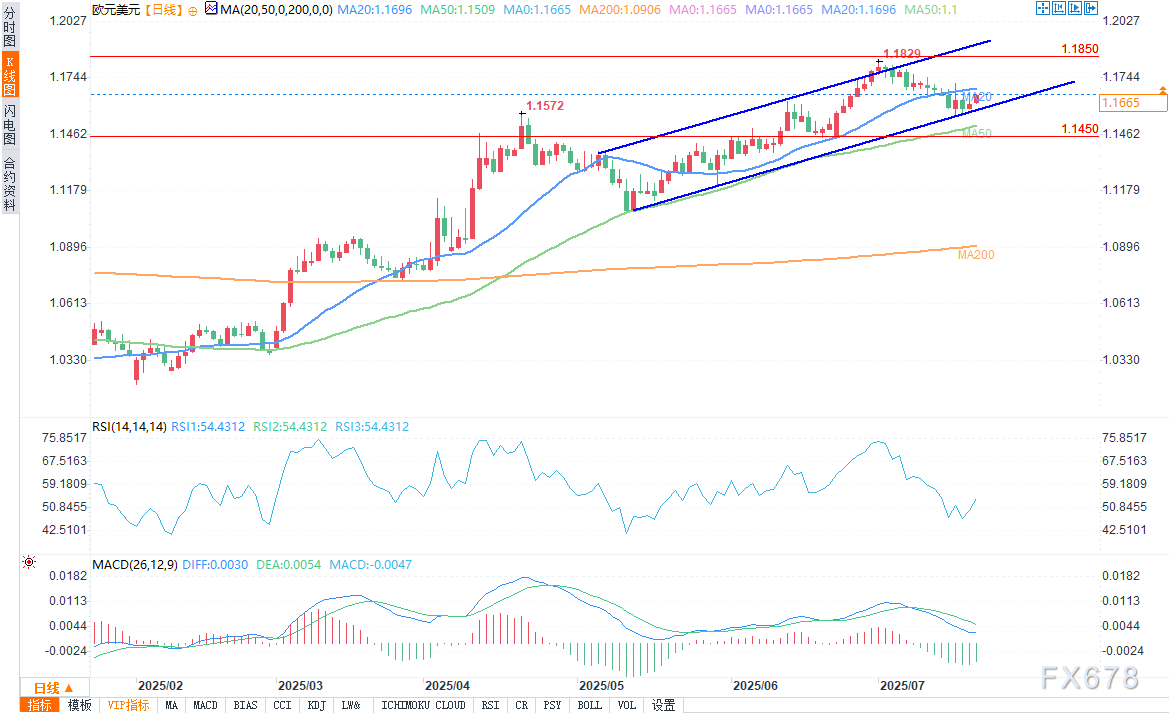The width and height of the screenshot is (1169, 713).
Task: Click the orange price alert marker on the axis
Action: (1162, 91)
